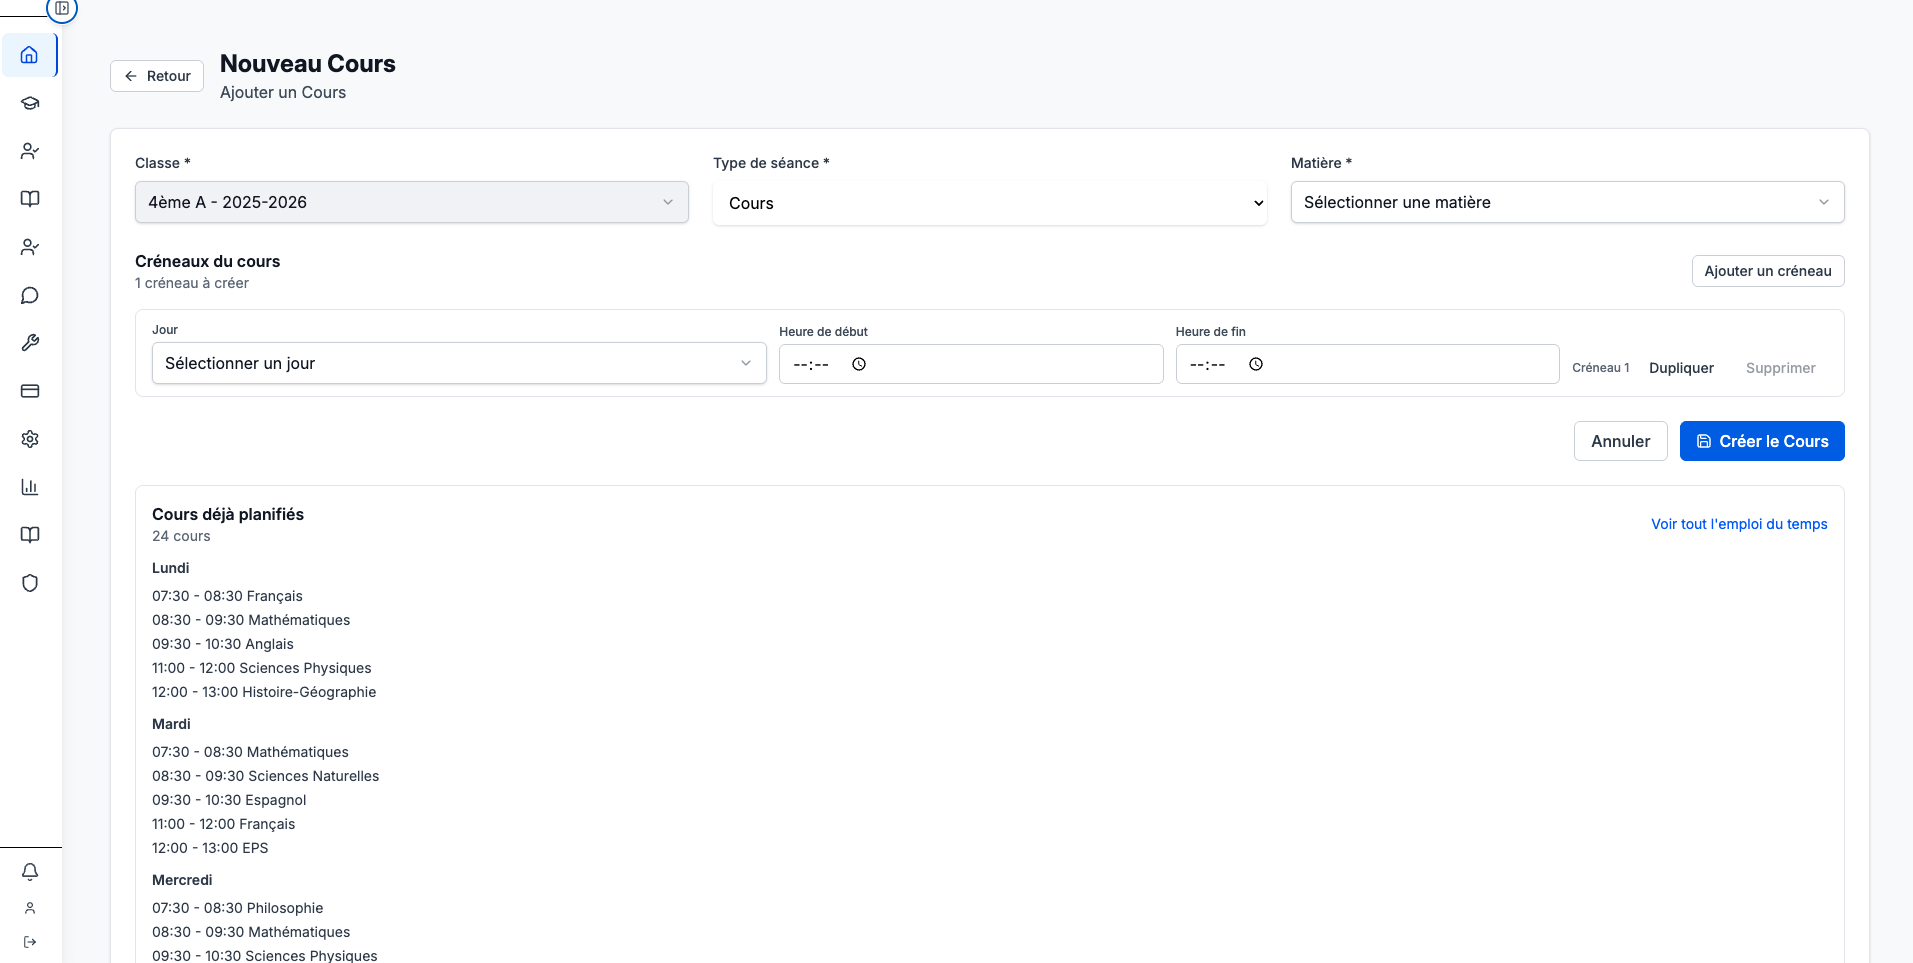Open the book icon between the two user-check icons
This screenshot has width=1913, height=963.
(x=30, y=199)
